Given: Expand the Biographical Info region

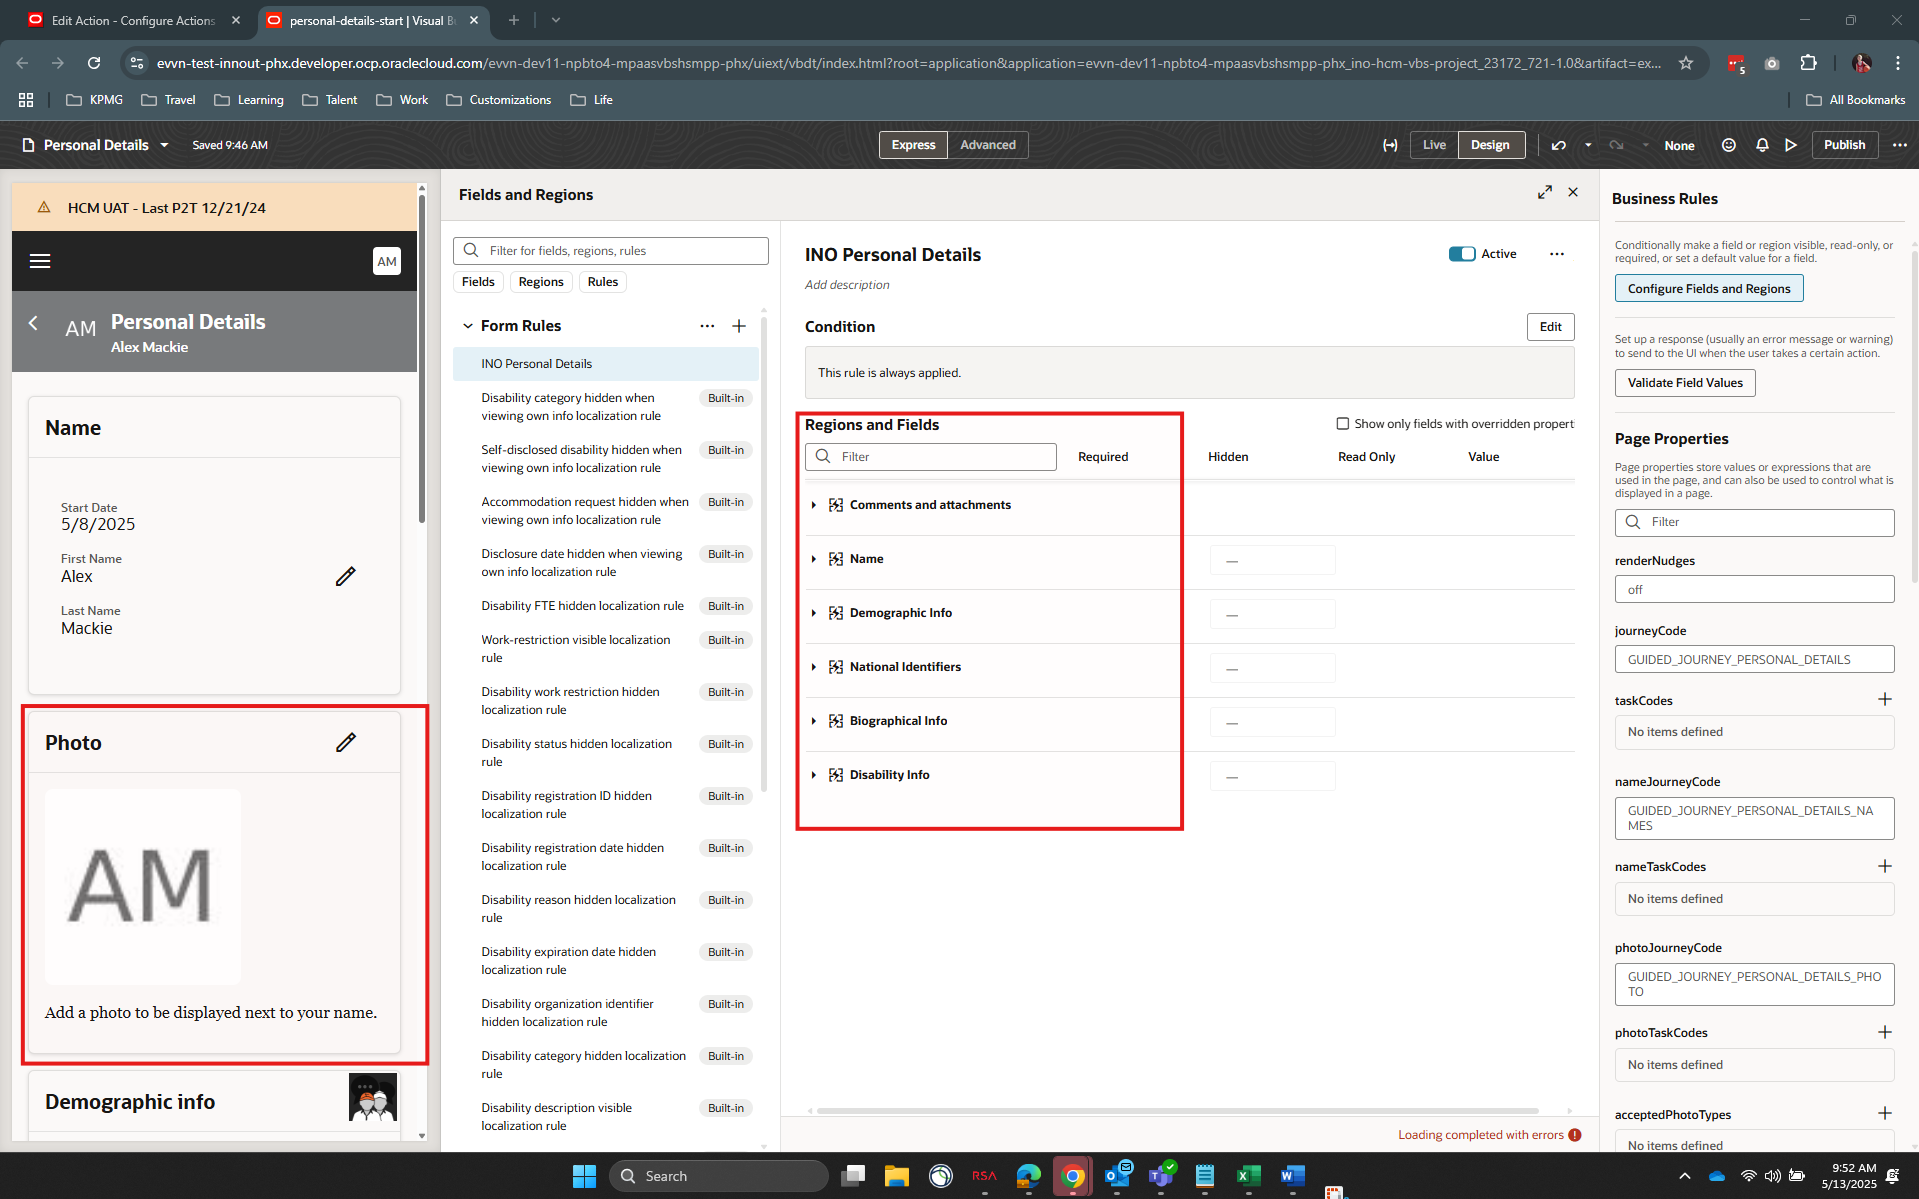Looking at the screenshot, I should [x=814, y=721].
